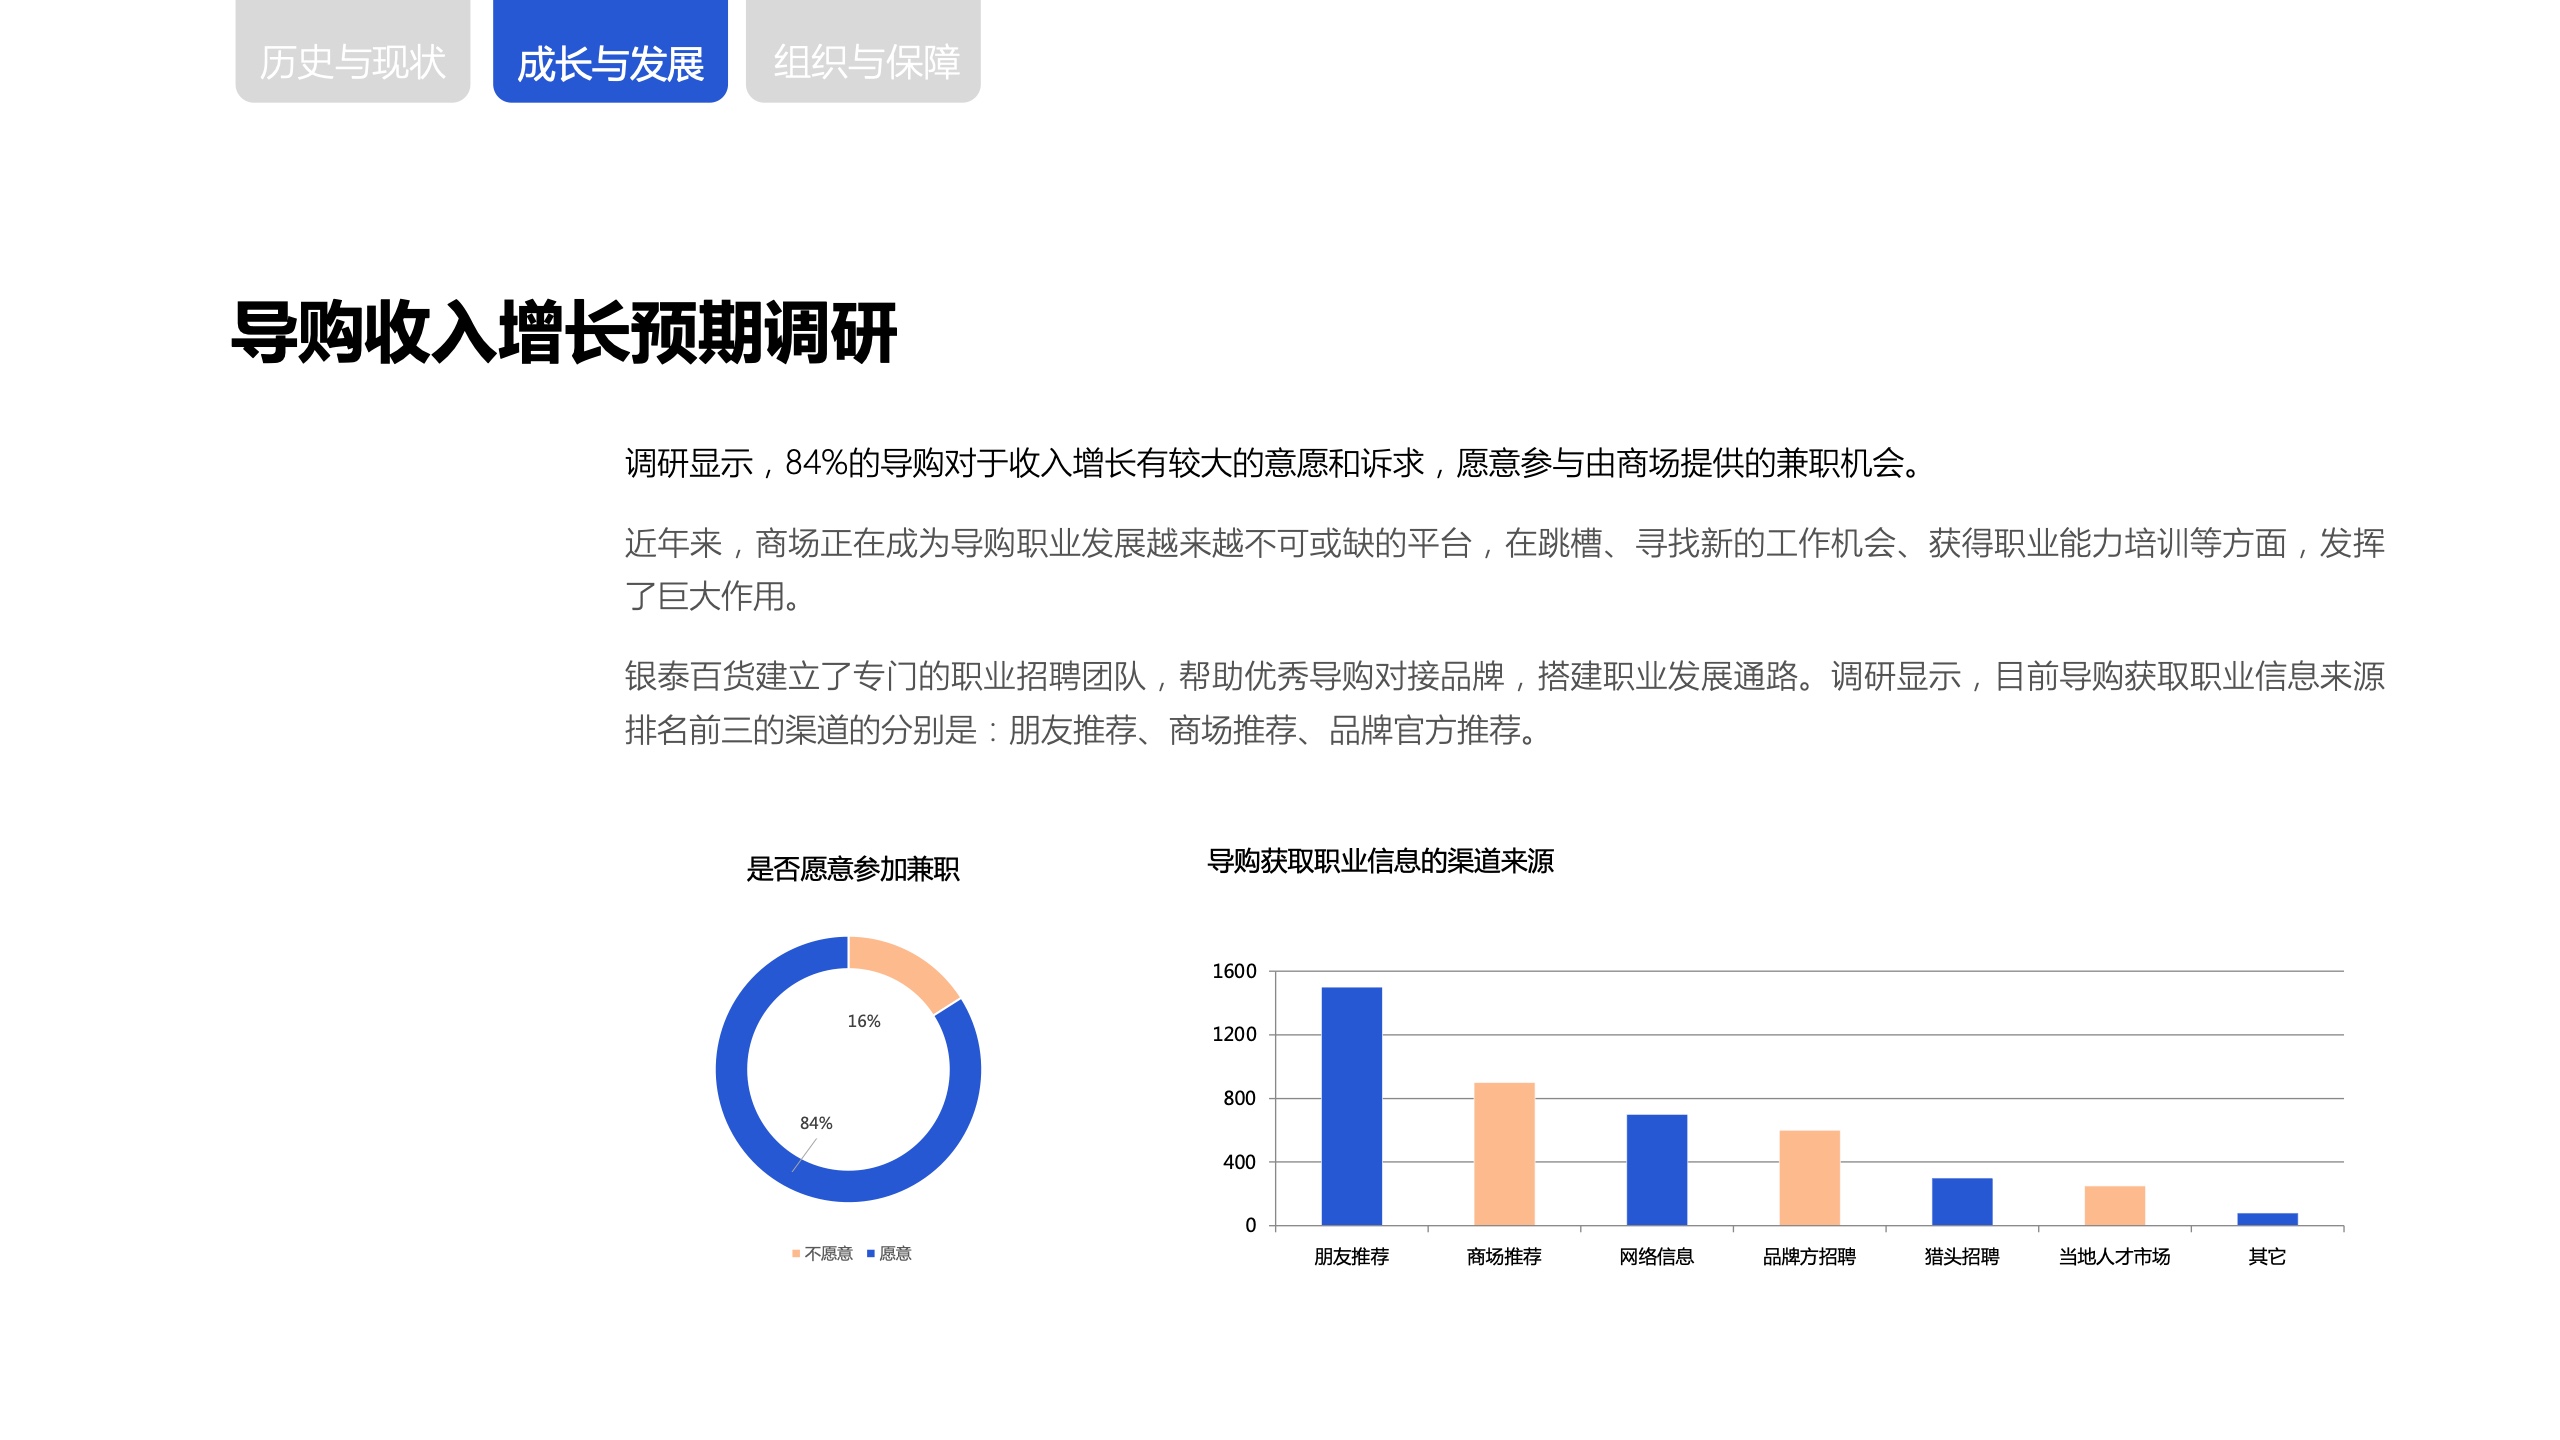Click the 网络信息 axis label
2560x1440 pixels.
click(1657, 1257)
